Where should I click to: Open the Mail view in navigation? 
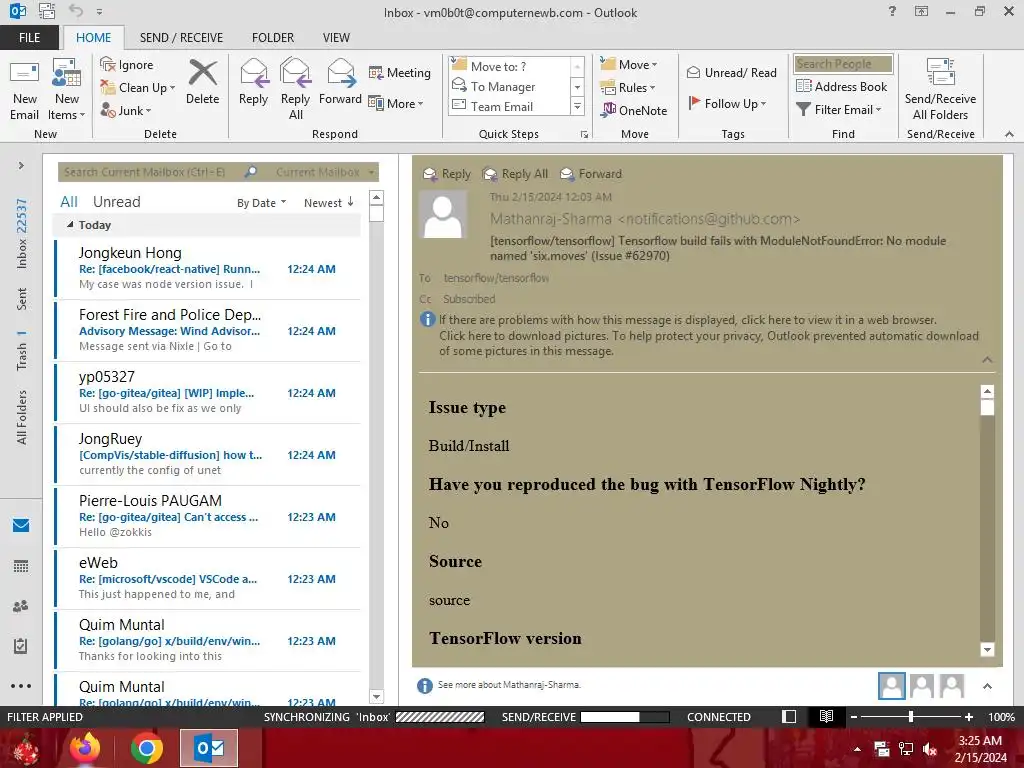coord(21,525)
